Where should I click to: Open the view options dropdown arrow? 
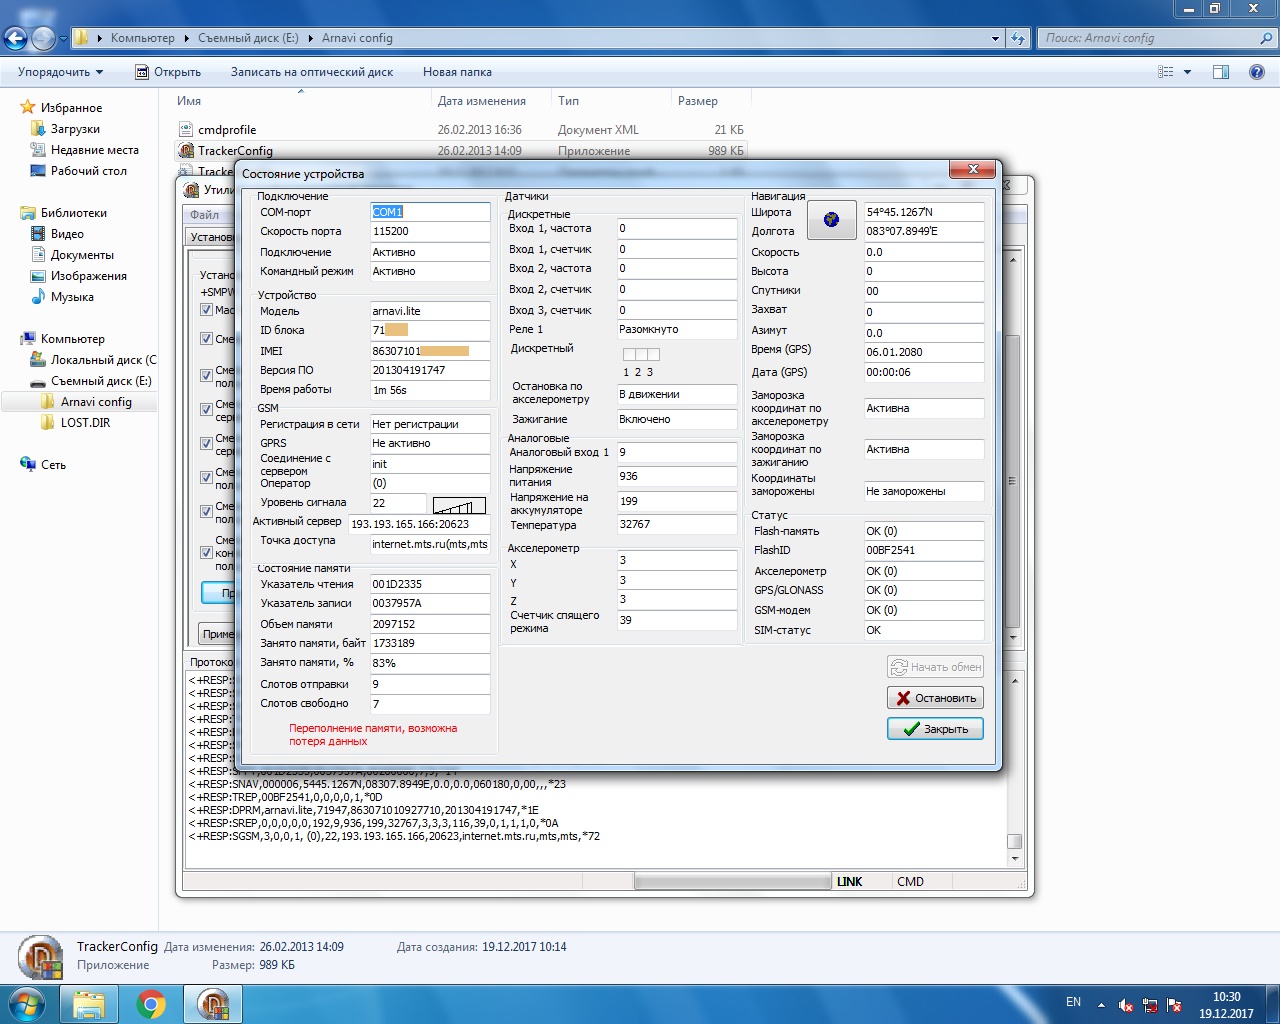point(1187,72)
